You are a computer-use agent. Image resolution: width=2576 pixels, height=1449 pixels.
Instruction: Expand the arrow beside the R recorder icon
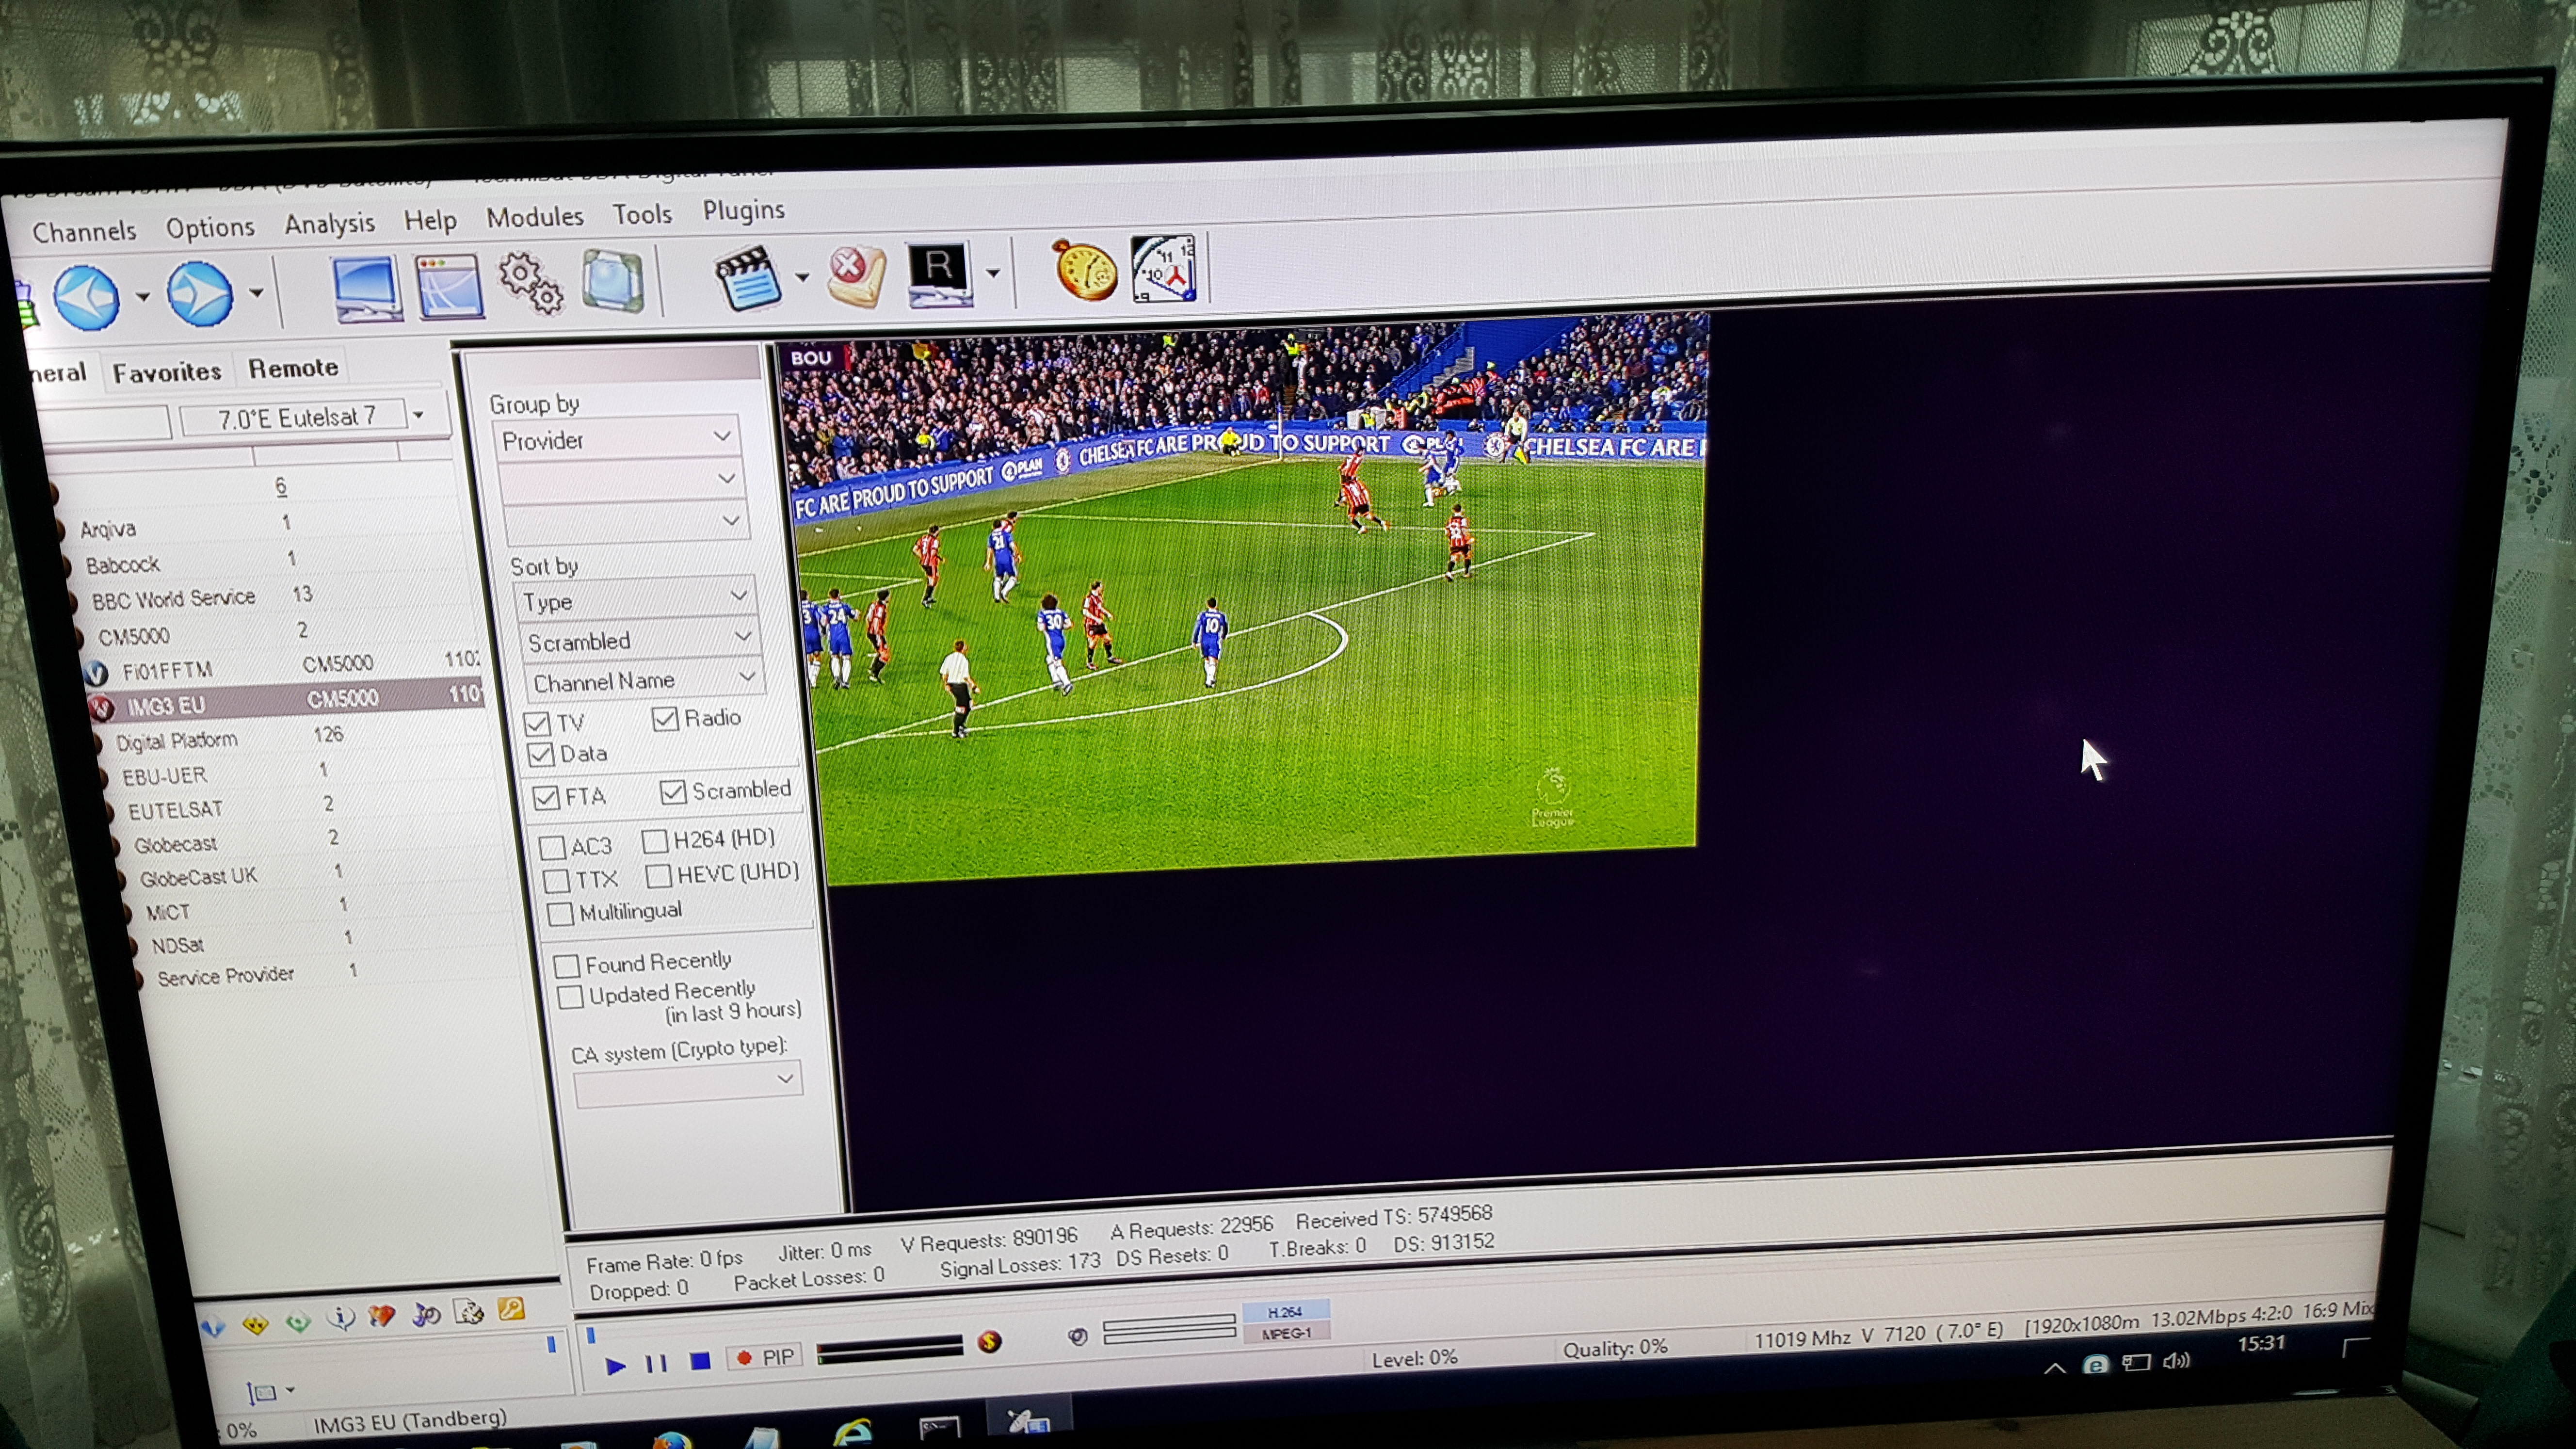click(992, 272)
